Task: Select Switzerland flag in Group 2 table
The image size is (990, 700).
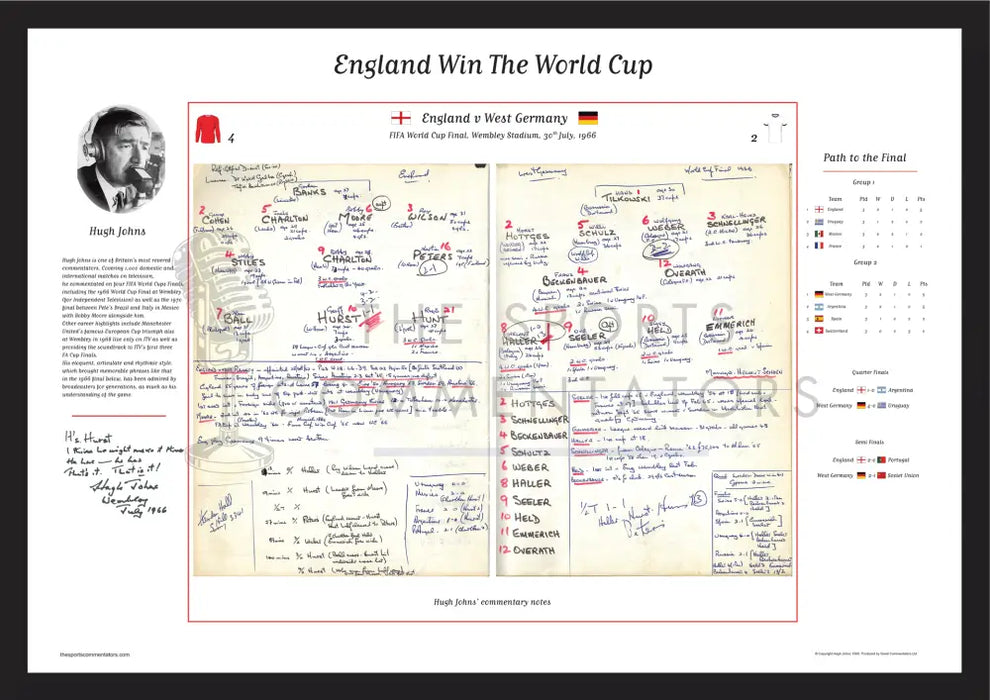Action: [820, 330]
